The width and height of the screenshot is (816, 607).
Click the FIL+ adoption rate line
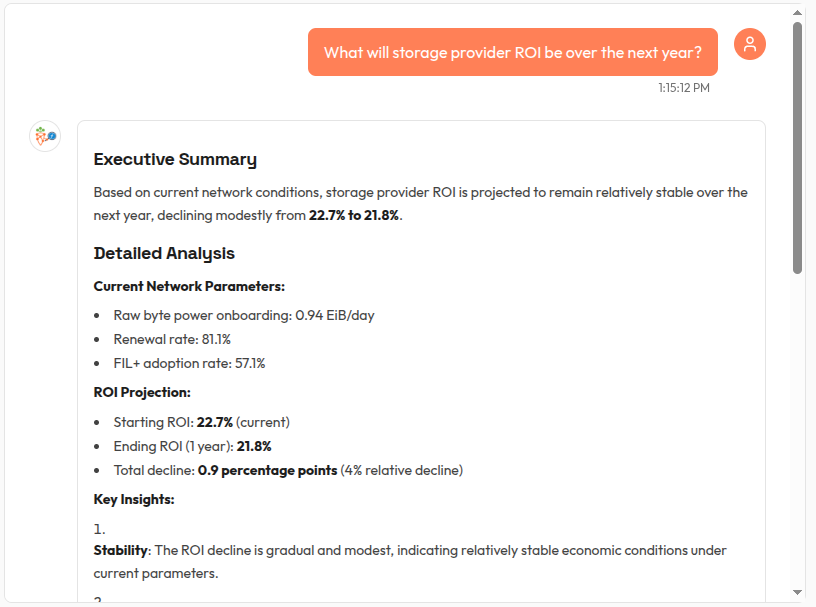click(189, 363)
